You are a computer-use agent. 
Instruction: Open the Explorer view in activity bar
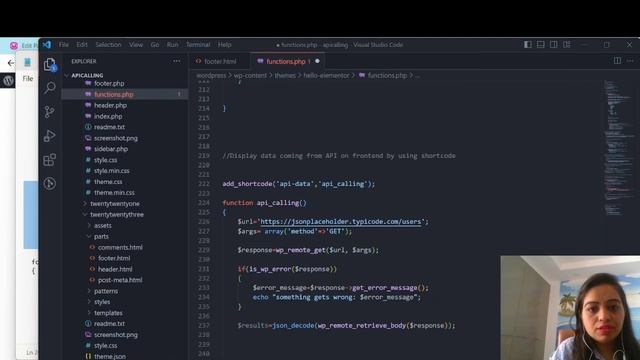(x=50, y=64)
